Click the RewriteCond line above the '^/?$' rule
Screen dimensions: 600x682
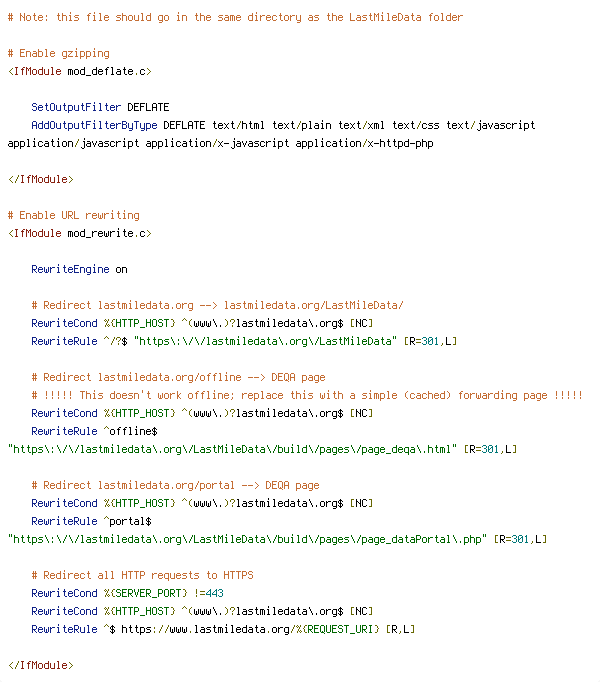coord(202,324)
